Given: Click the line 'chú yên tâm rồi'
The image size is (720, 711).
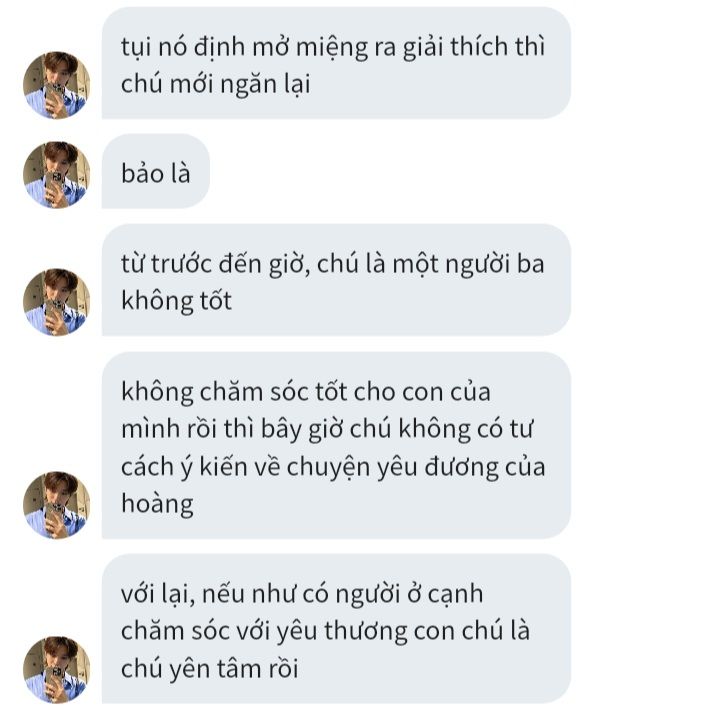Looking at the screenshot, I should (x=210, y=669).
